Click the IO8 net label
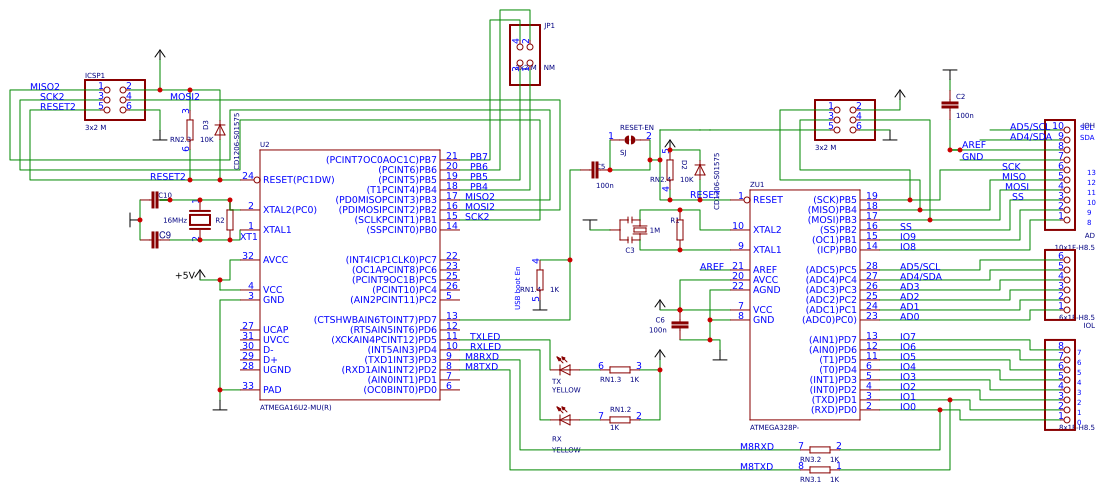This screenshot has width=1106, height=493. [x=908, y=246]
